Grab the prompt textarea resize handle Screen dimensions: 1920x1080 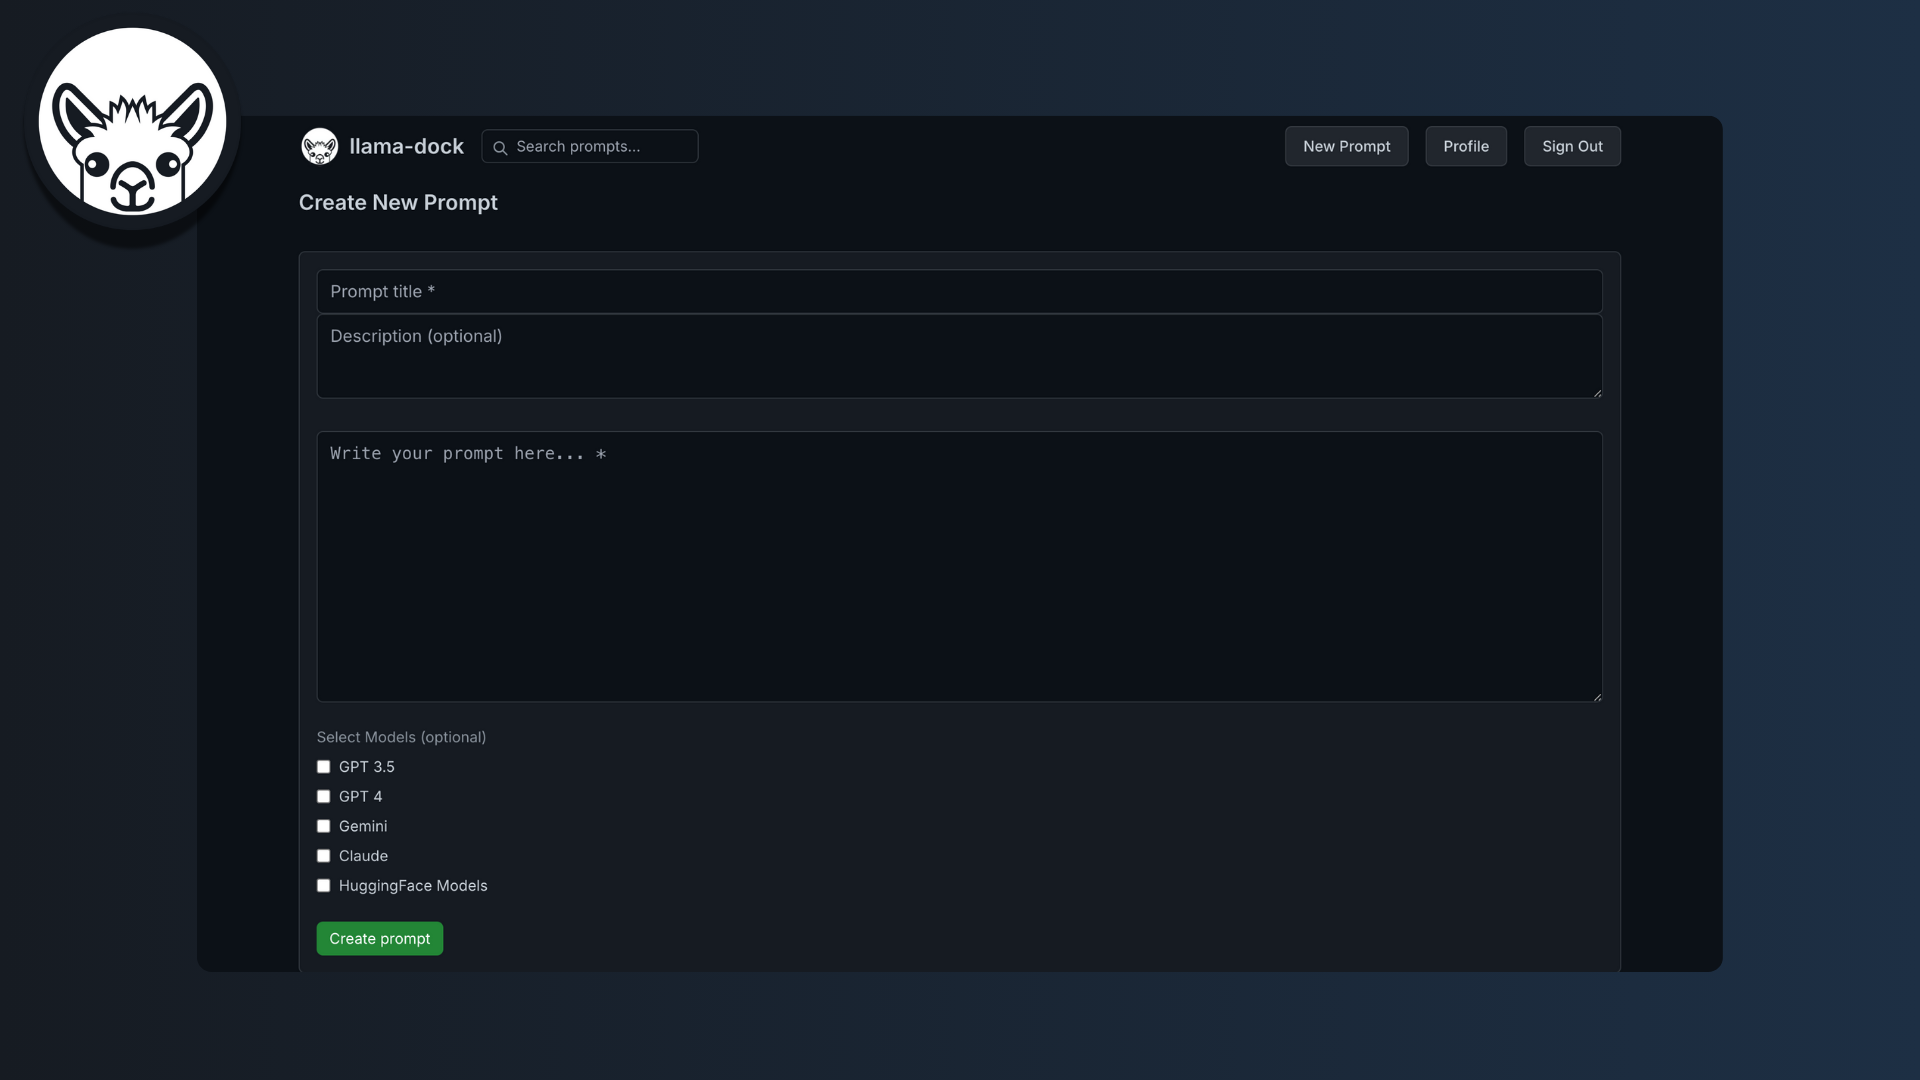1597,697
